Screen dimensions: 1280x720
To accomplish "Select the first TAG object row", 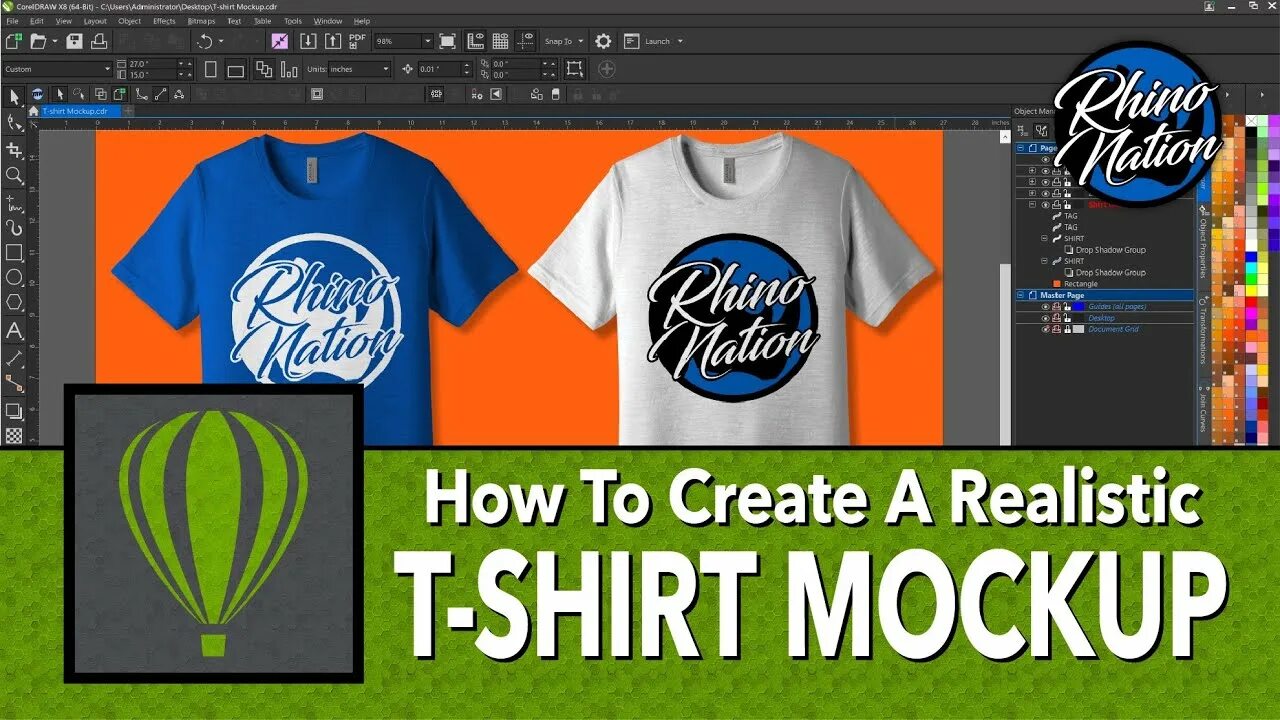I will pyautogui.click(x=1071, y=216).
